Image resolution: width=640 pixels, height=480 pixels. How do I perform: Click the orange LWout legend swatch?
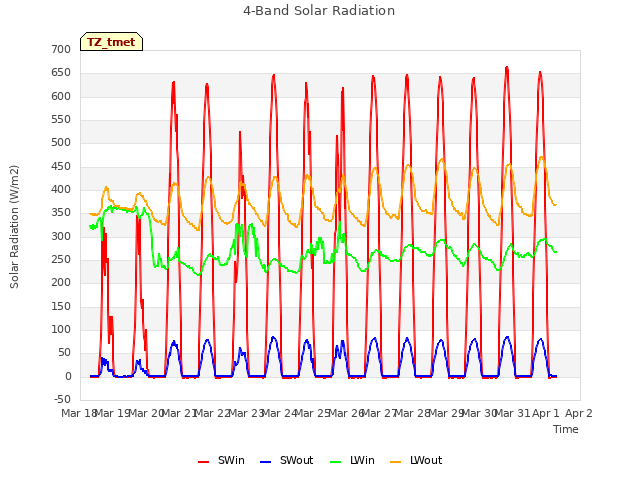coord(396,462)
